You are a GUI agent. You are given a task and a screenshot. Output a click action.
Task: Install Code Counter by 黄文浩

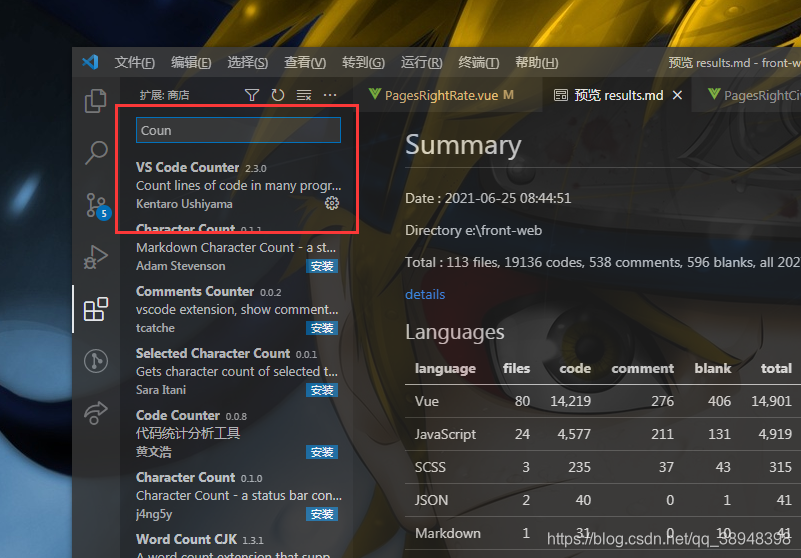[x=322, y=452]
